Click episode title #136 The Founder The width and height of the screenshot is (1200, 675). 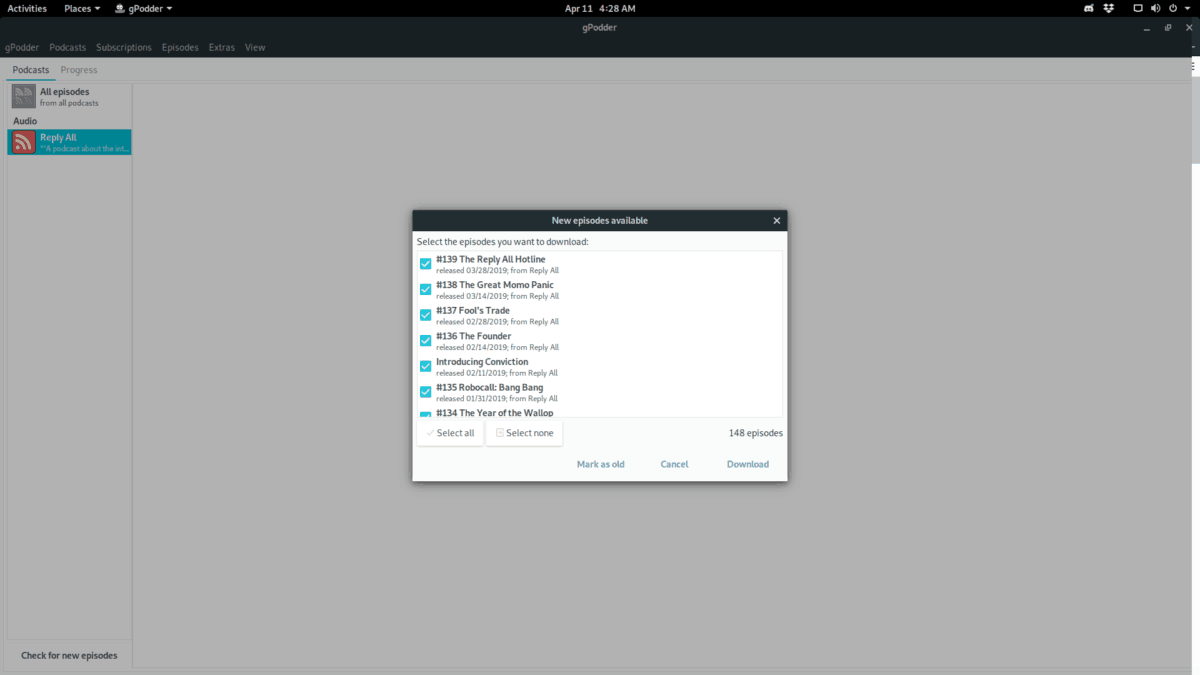pos(474,336)
